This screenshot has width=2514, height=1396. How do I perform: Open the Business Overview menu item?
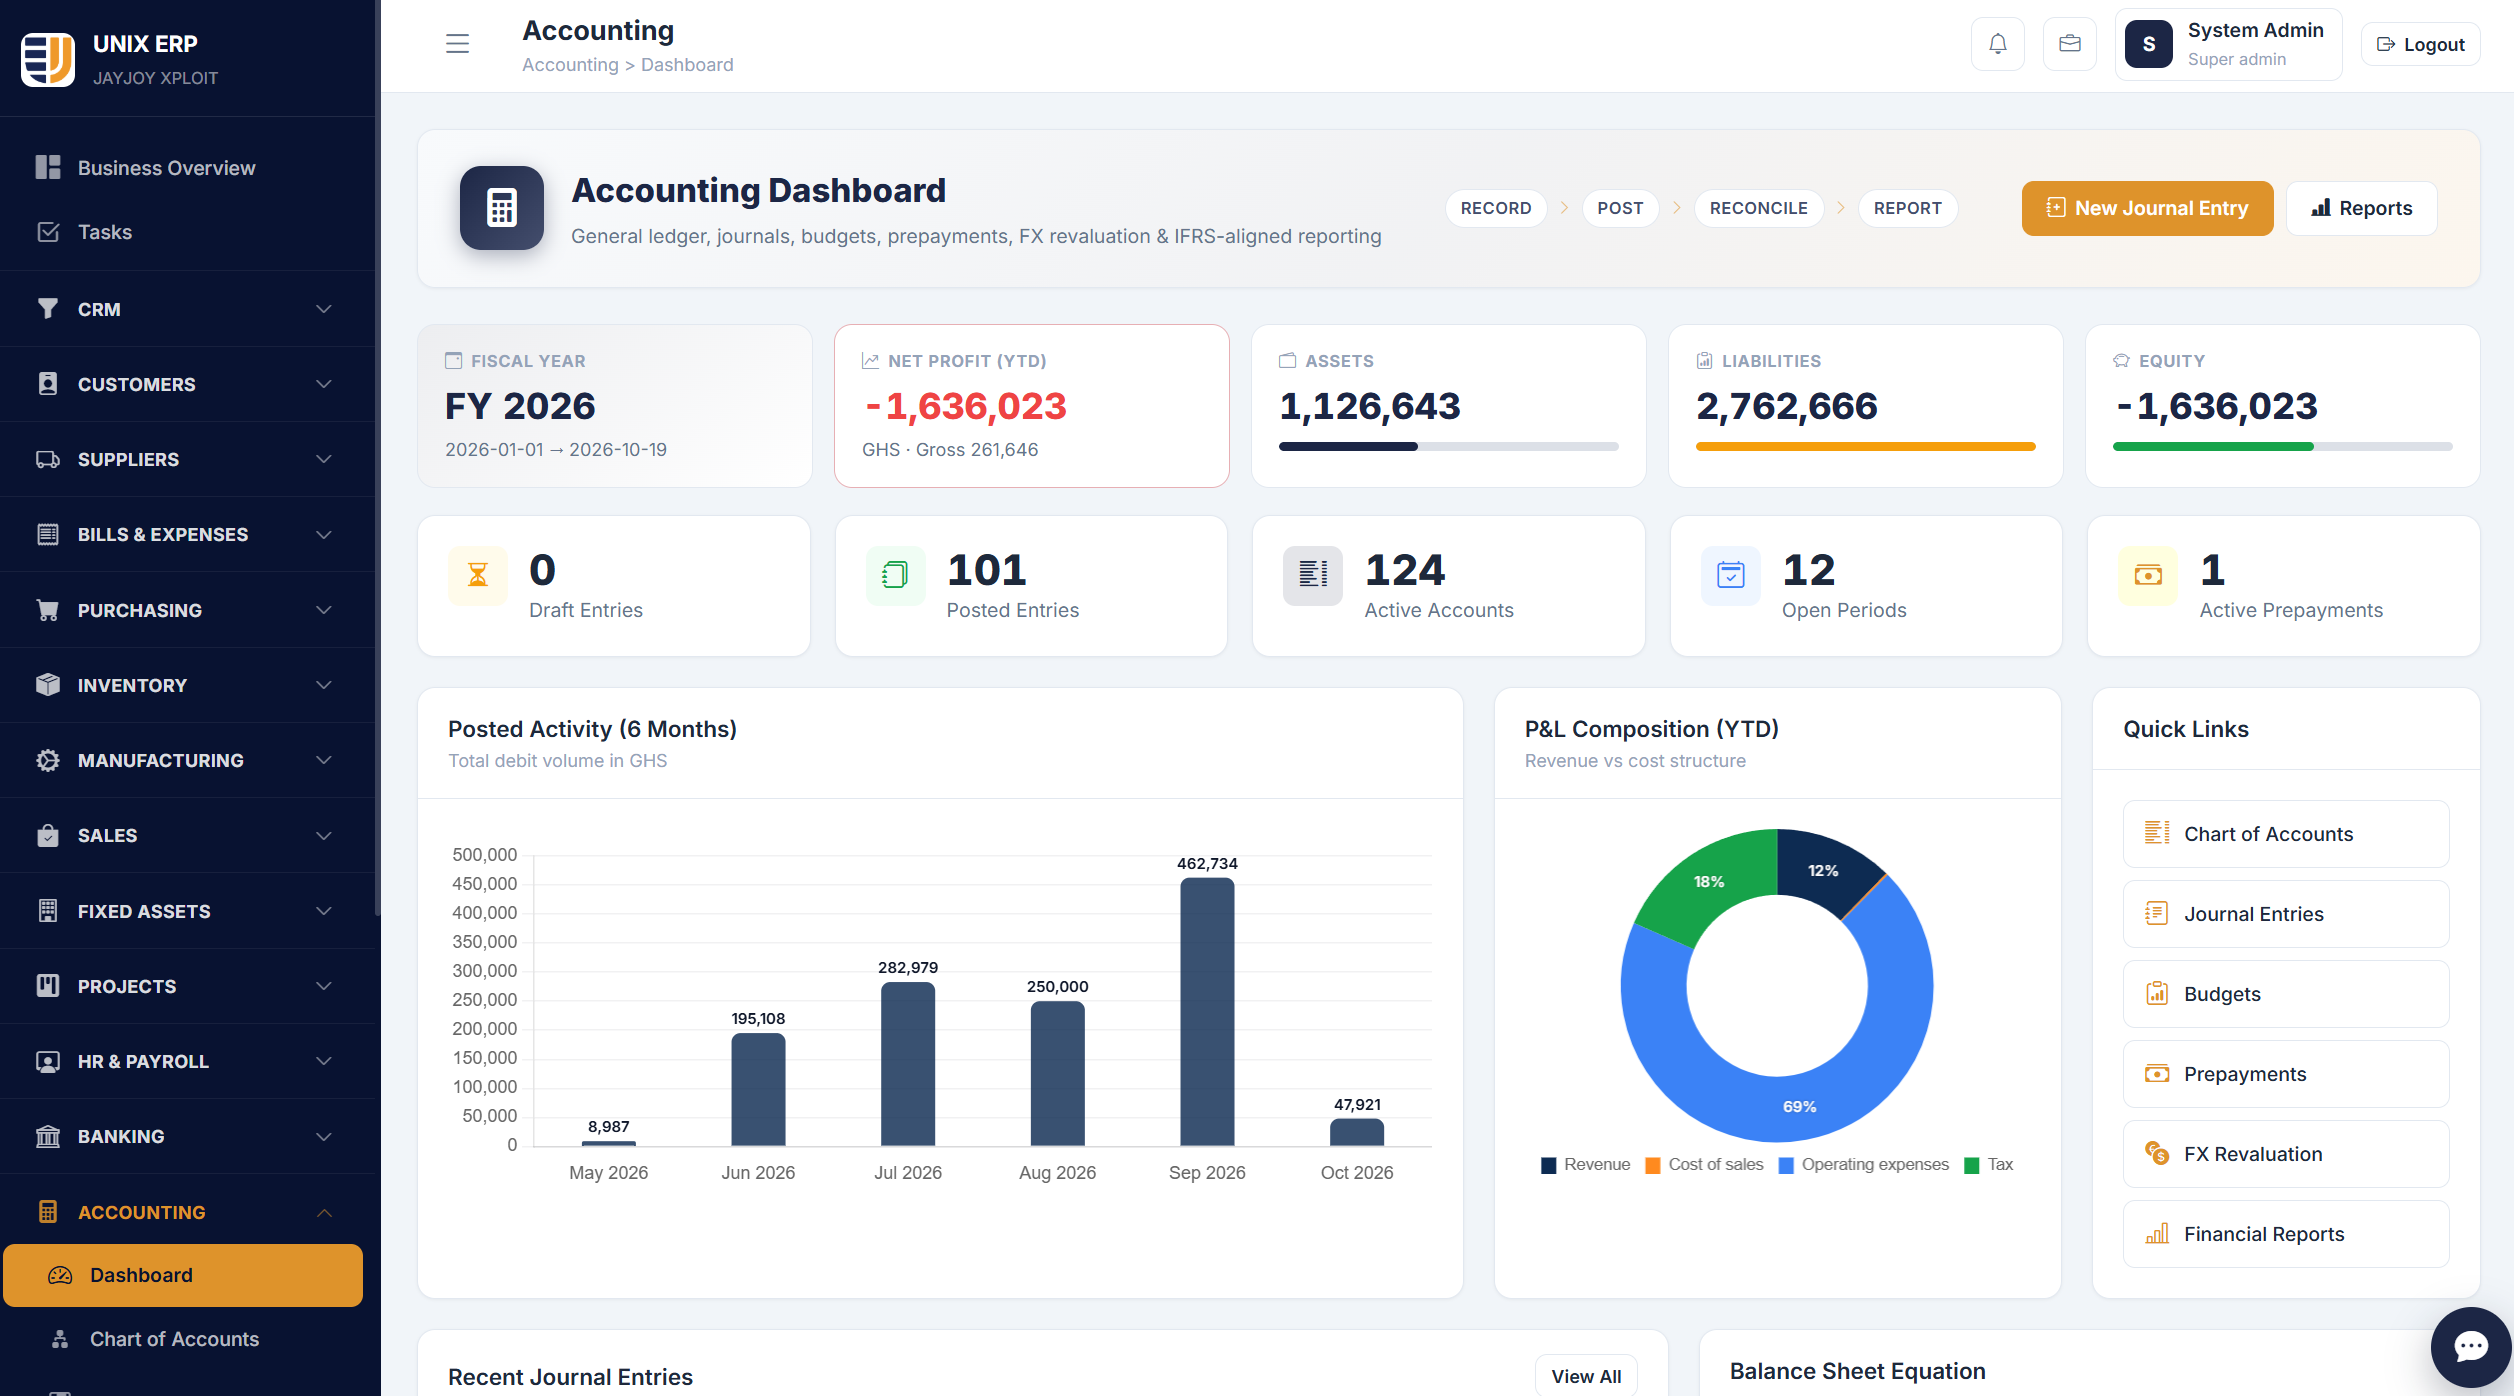click(x=182, y=168)
